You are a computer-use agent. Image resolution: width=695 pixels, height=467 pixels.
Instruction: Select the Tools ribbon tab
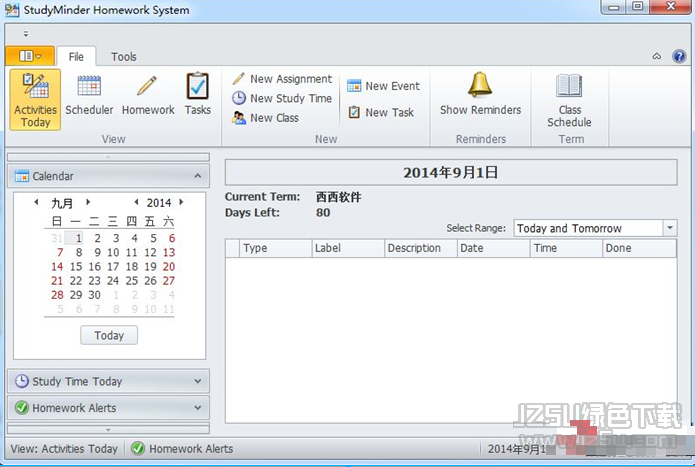(124, 57)
